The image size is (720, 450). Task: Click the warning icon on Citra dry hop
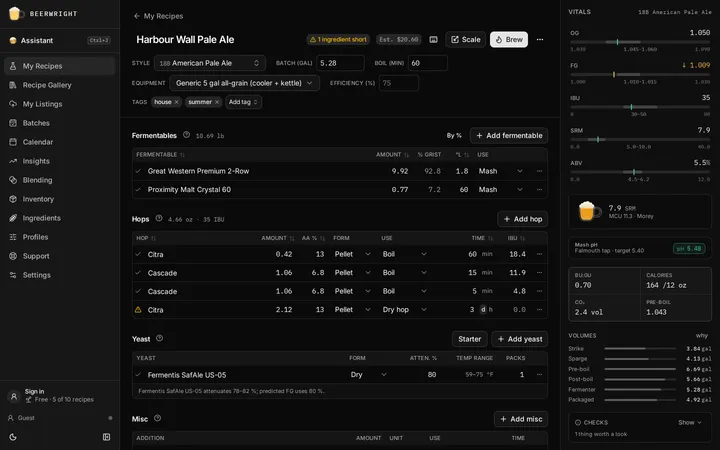click(x=138, y=310)
